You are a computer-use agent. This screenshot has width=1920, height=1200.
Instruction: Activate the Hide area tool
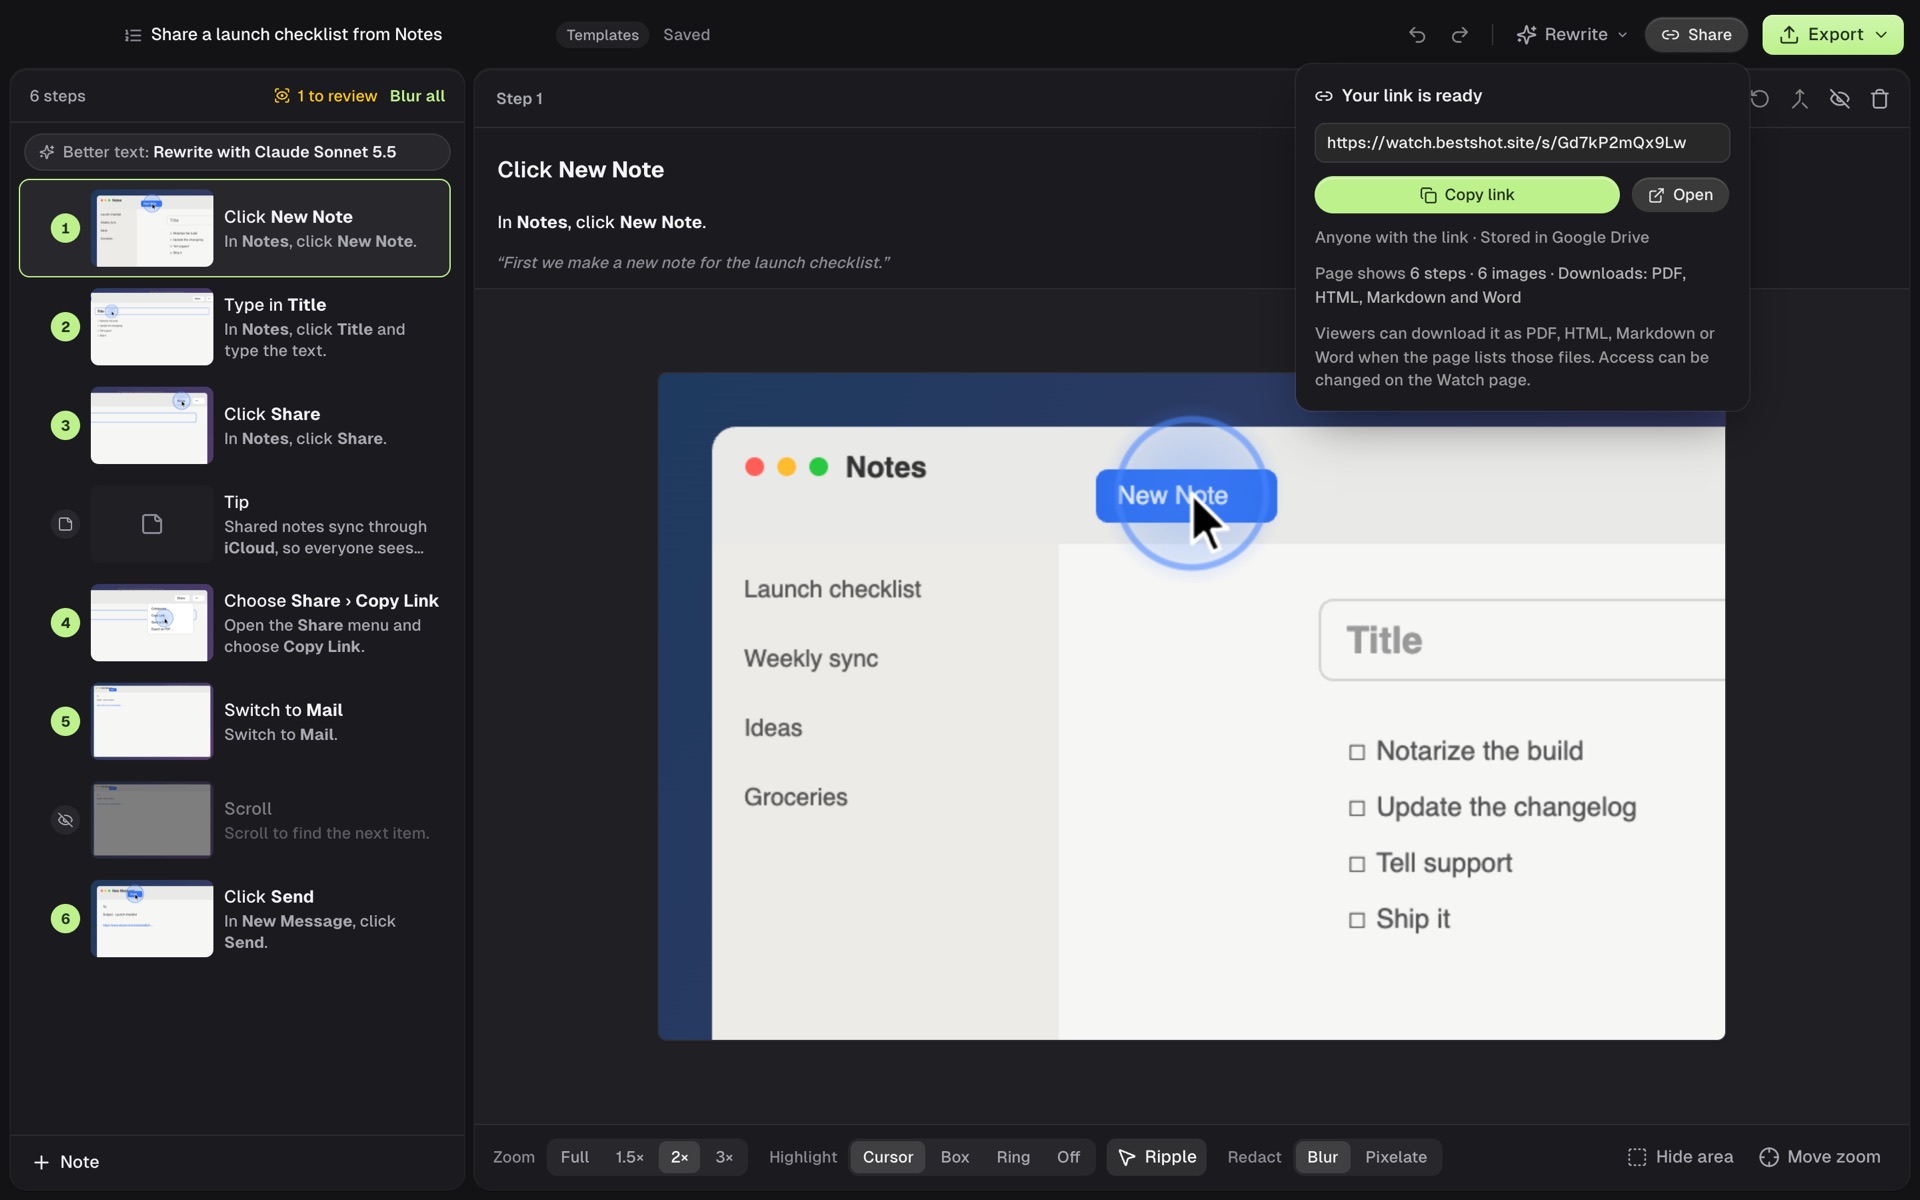click(x=1680, y=1157)
